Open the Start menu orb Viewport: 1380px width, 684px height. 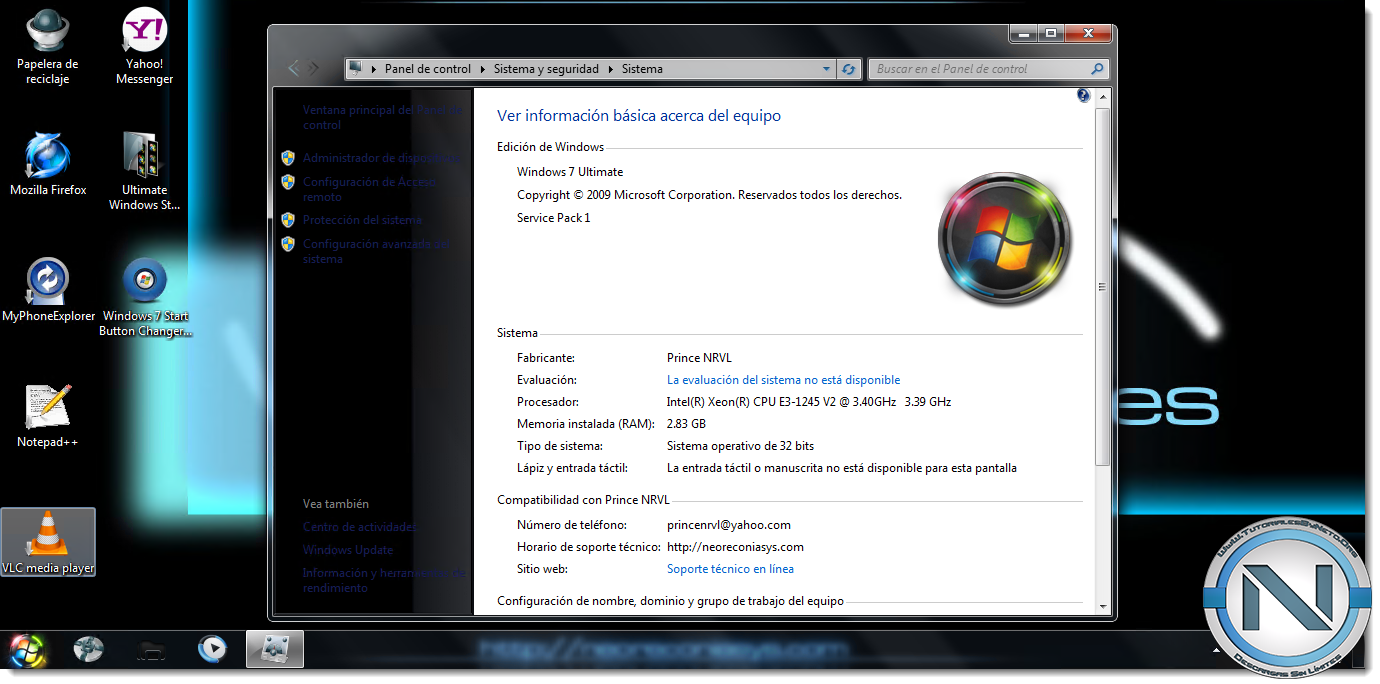point(27,650)
